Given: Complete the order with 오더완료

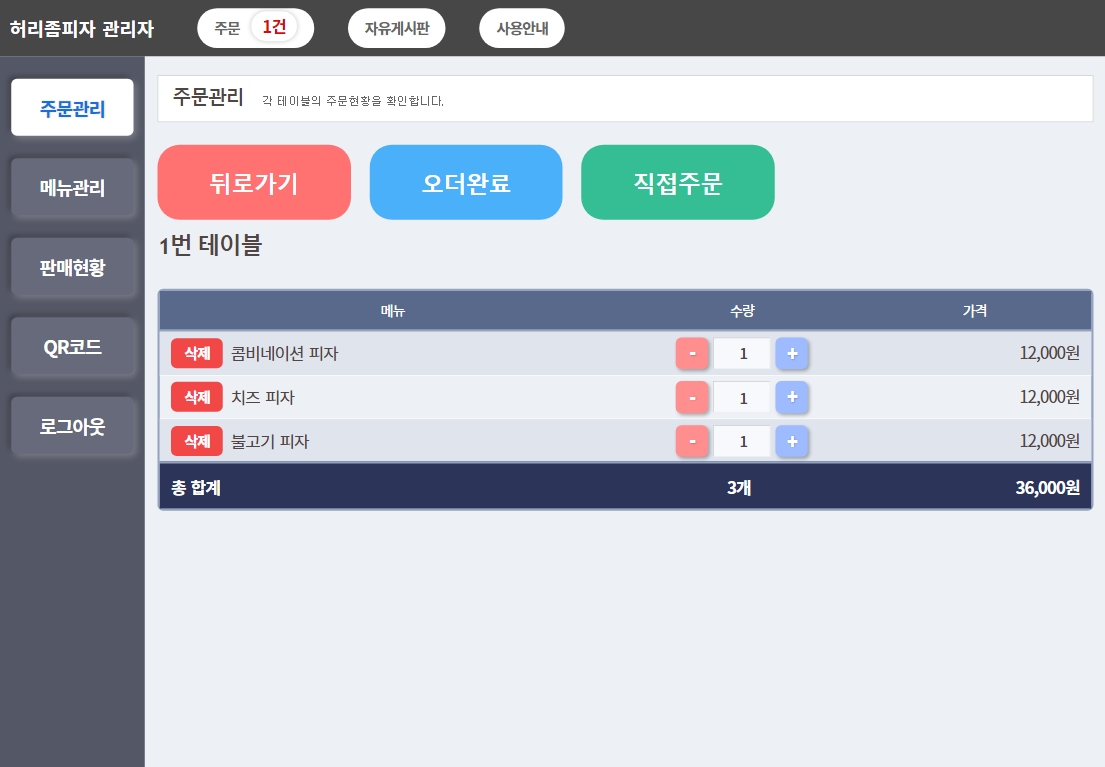Looking at the screenshot, I should pyautogui.click(x=465, y=182).
